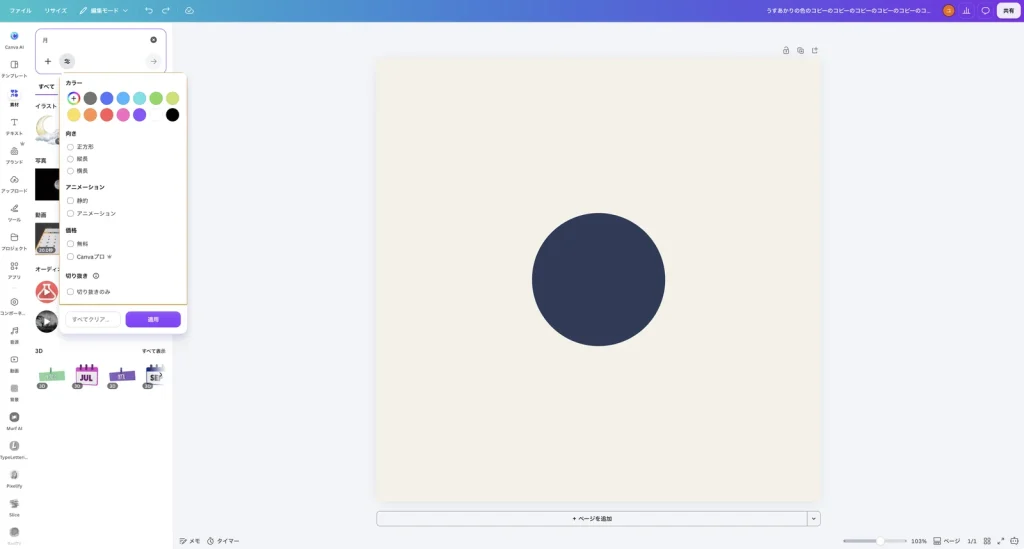Viewport: 1024px width, 549px height.
Task: Open the テキスト text panel
Action: click(14, 126)
